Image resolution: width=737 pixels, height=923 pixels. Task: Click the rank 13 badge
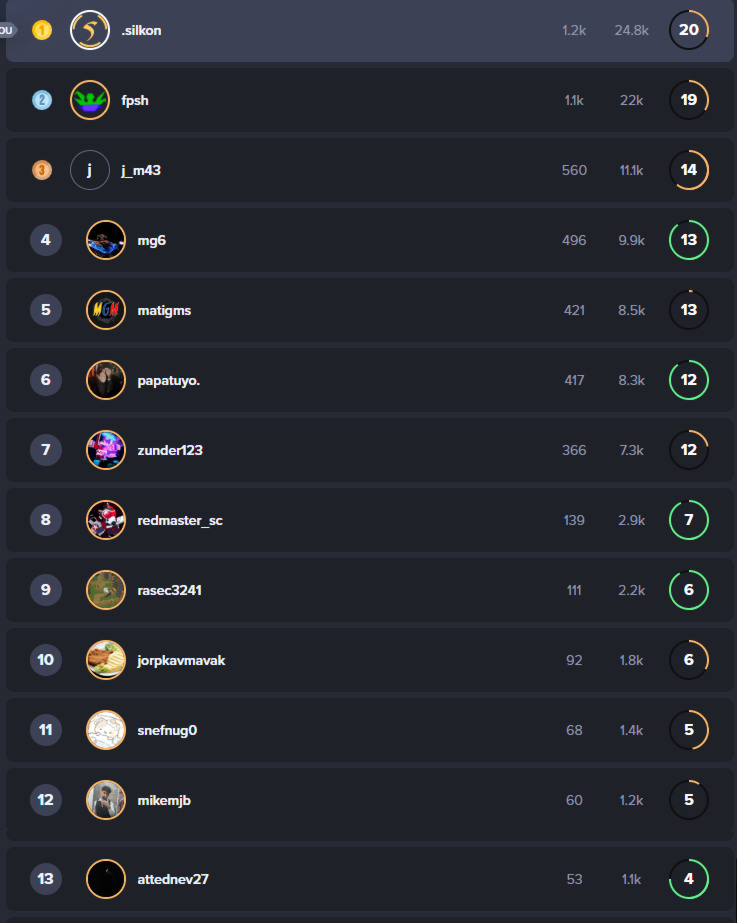point(46,879)
